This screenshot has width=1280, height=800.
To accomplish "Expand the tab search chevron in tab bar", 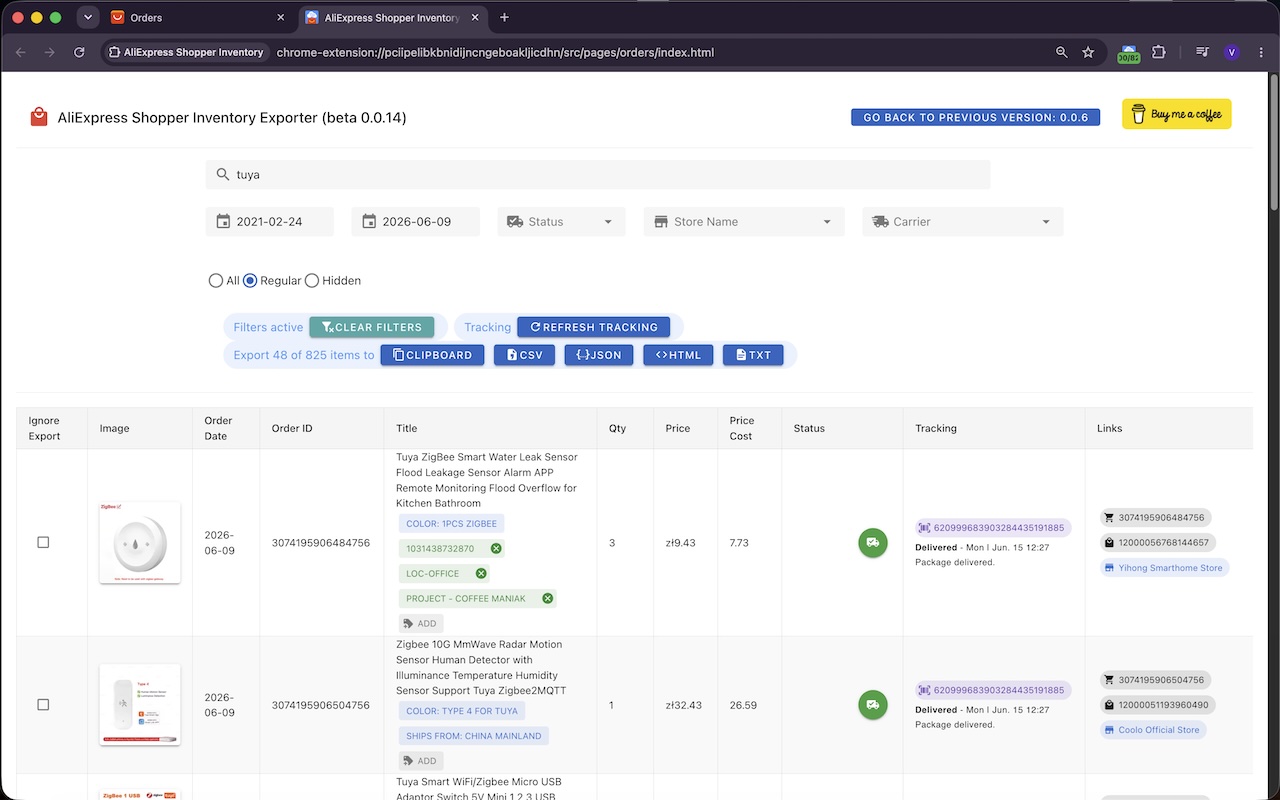I will 87,17.
